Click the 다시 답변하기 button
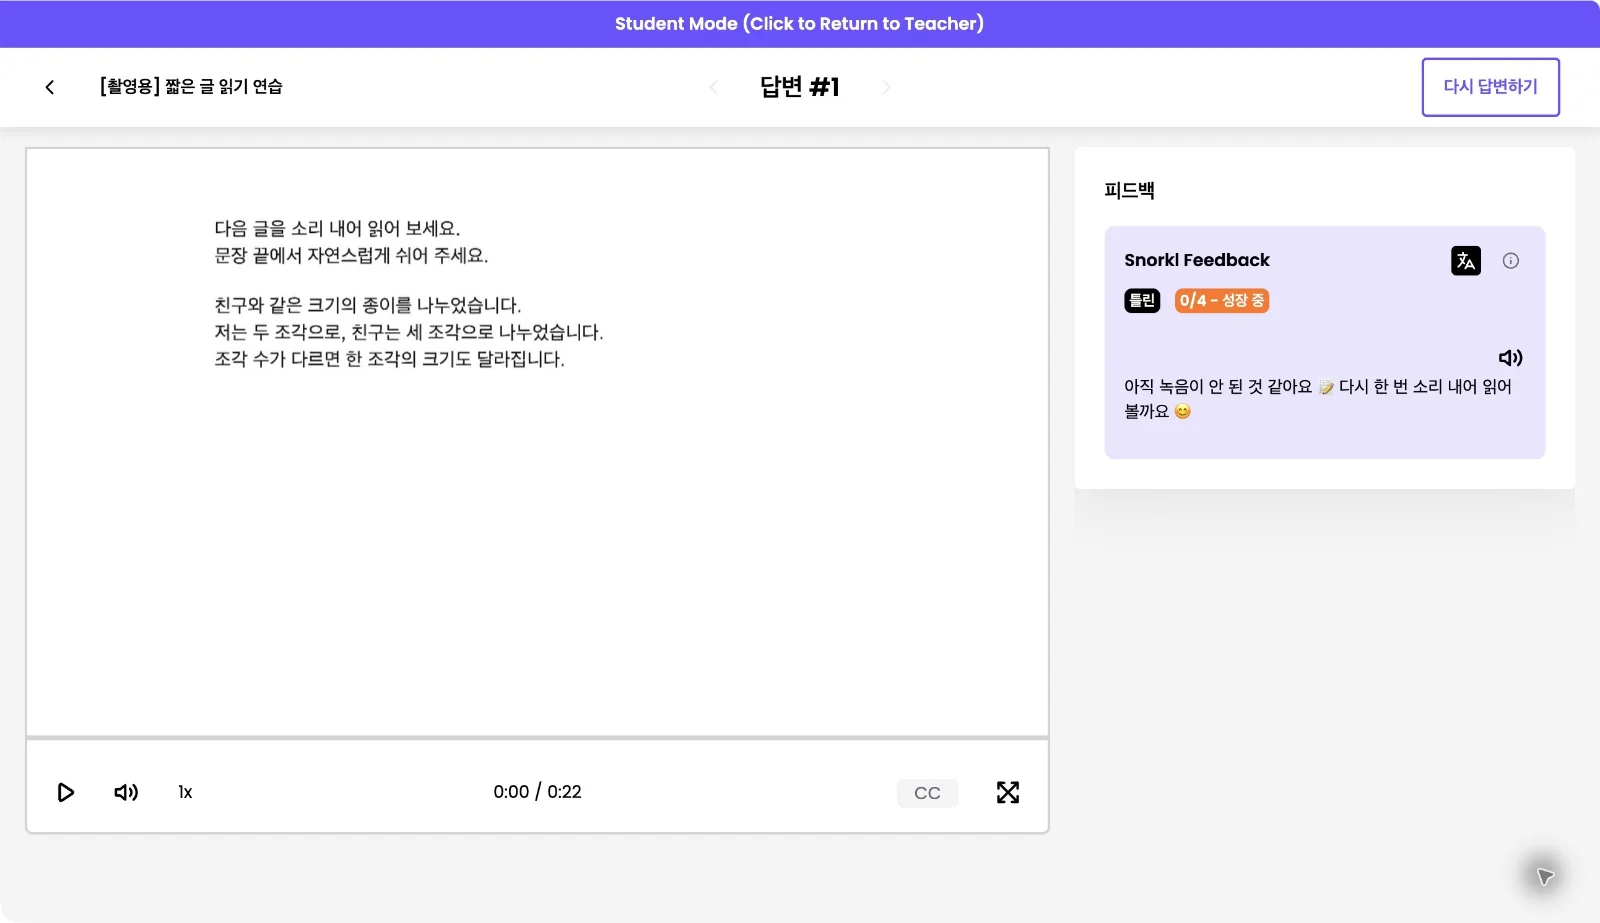Image resolution: width=1600 pixels, height=923 pixels. [1491, 87]
